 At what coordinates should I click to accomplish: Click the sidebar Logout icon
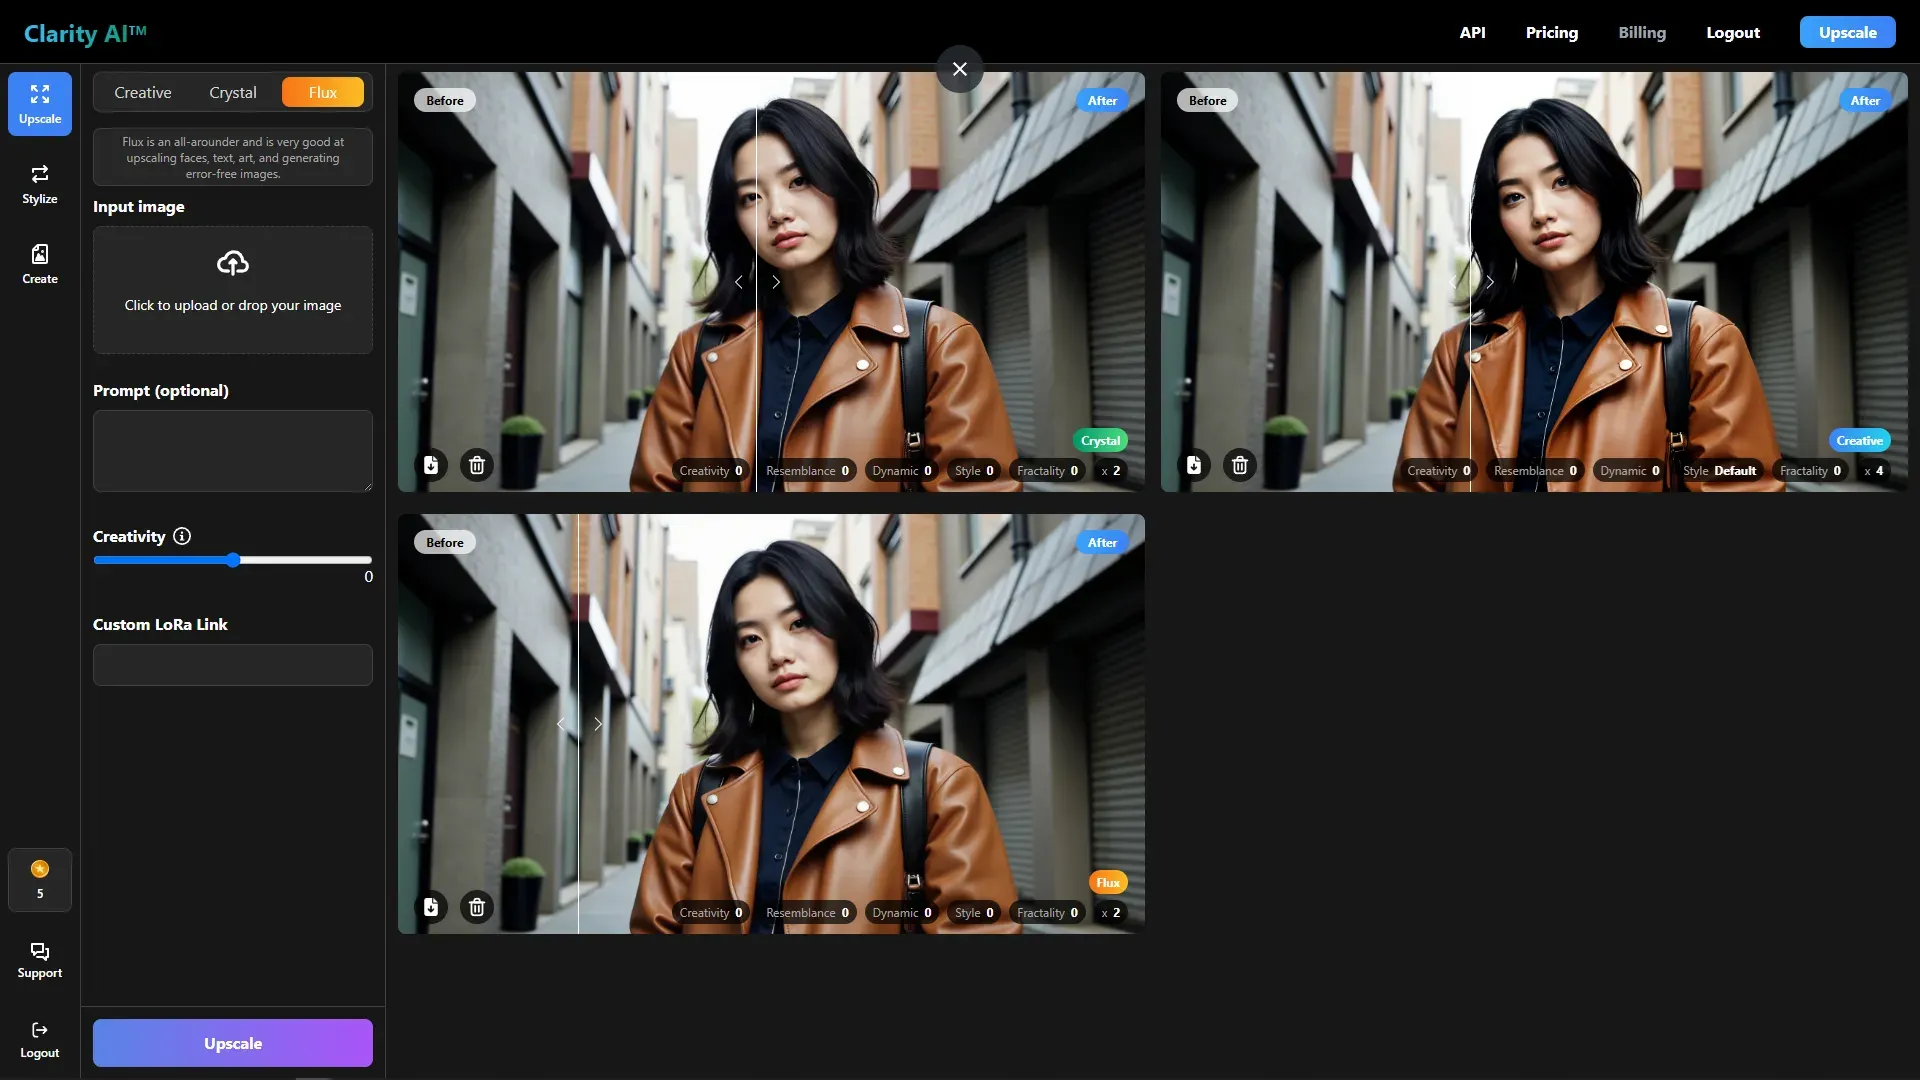(40, 1031)
